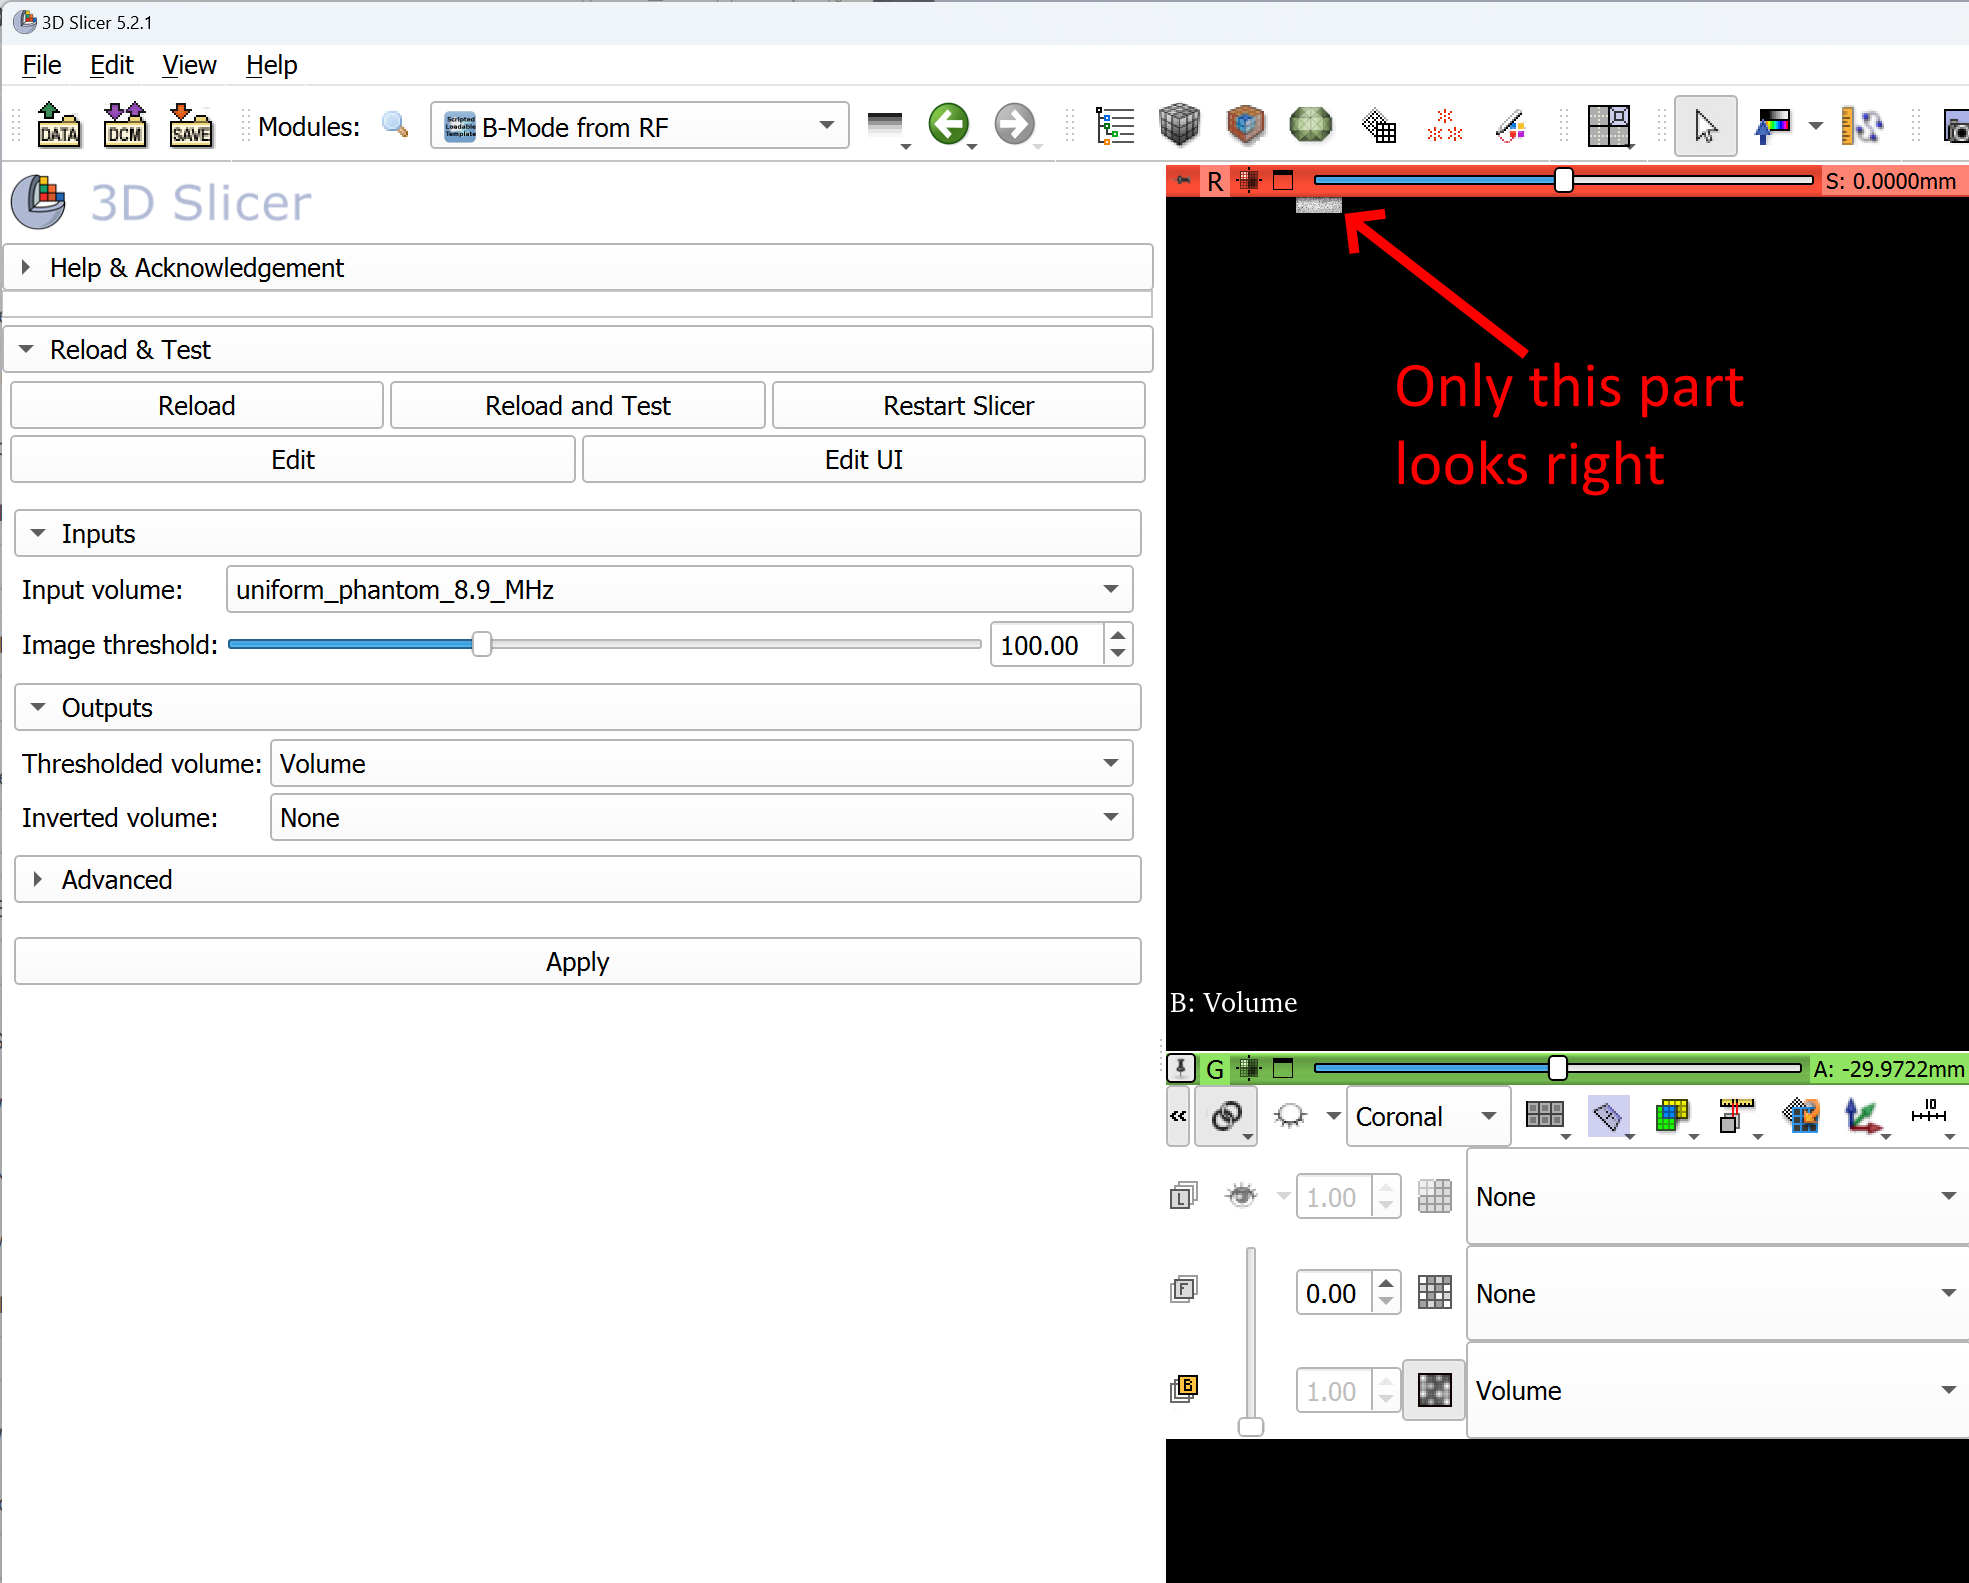Toggle link for the green slice view
1969x1583 pixels.
point(1226,1116)
